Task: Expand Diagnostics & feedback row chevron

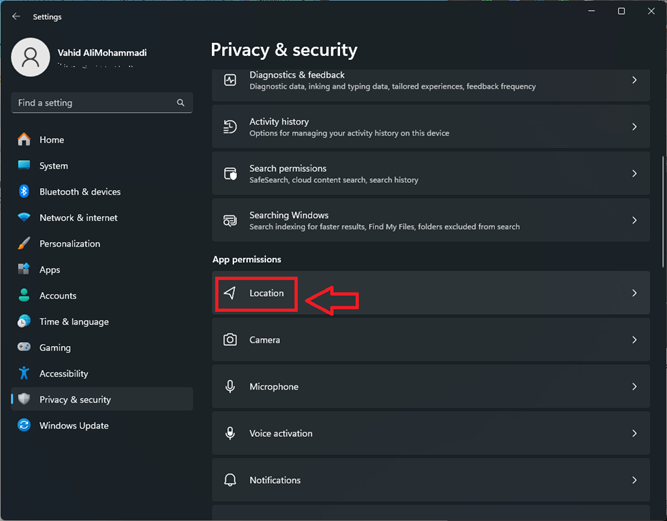Action: click(634, 80)
